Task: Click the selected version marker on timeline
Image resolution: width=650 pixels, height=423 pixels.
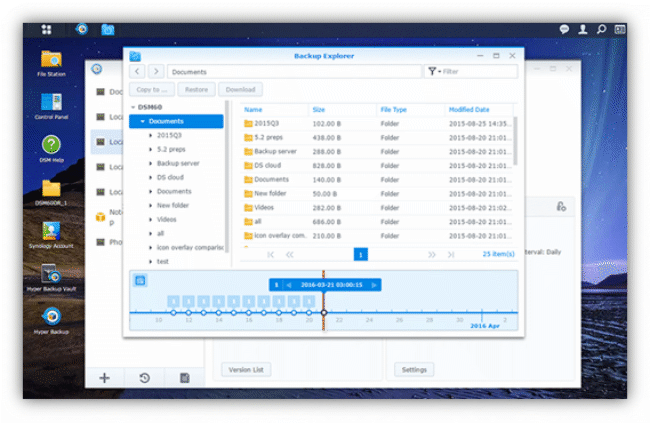Action: 324,312
